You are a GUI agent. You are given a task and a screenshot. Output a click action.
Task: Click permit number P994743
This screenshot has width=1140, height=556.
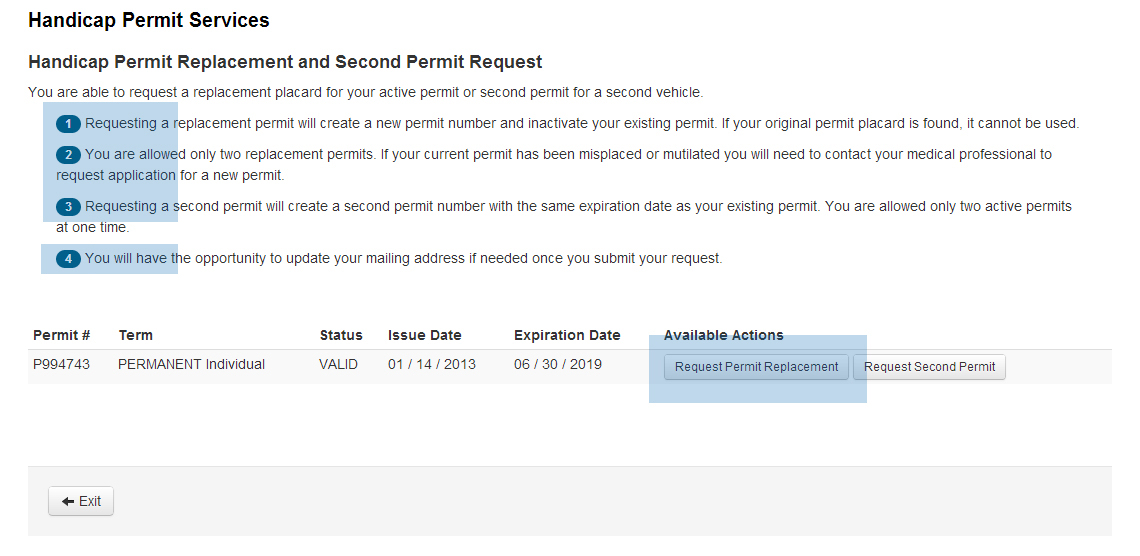[62, 365]
